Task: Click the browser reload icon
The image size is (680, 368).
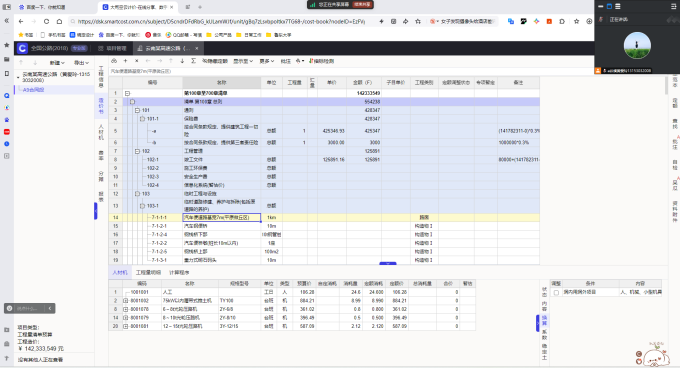Action: [x=46, y=21]
